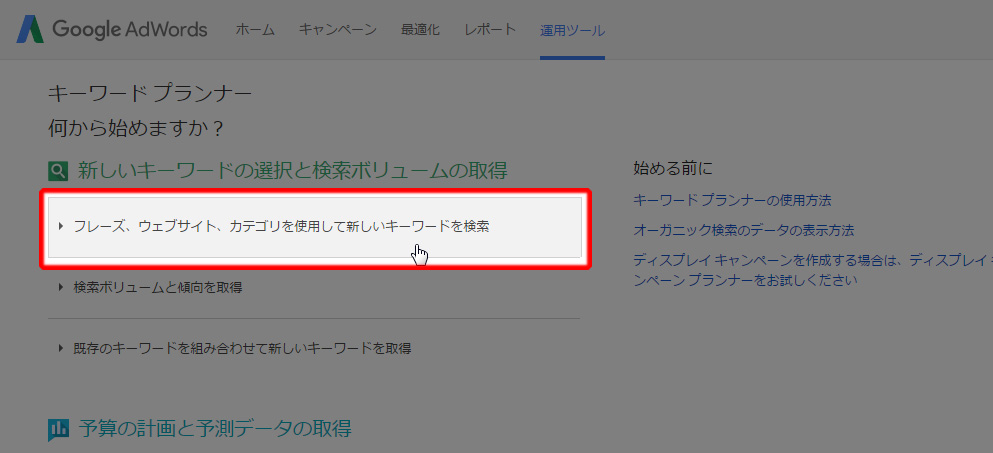Screen dimensions: 993x453
Task: Open the キャンペーン tab
Action: [338, 30]
